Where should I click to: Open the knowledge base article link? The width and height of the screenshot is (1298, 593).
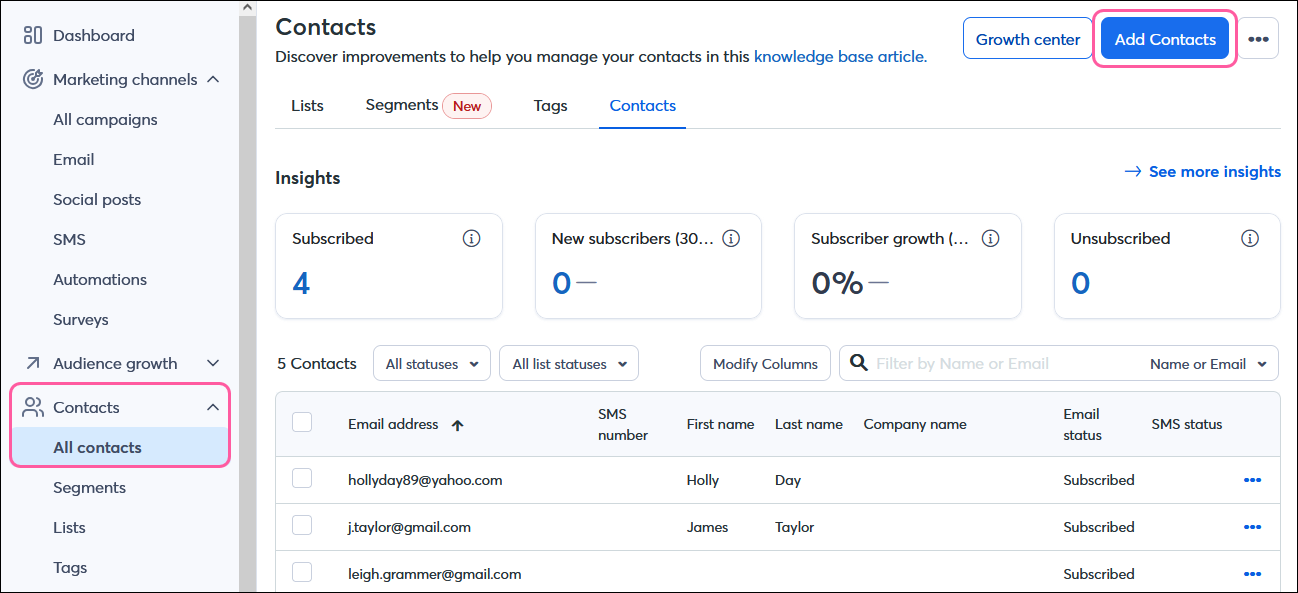click(838, 57)
